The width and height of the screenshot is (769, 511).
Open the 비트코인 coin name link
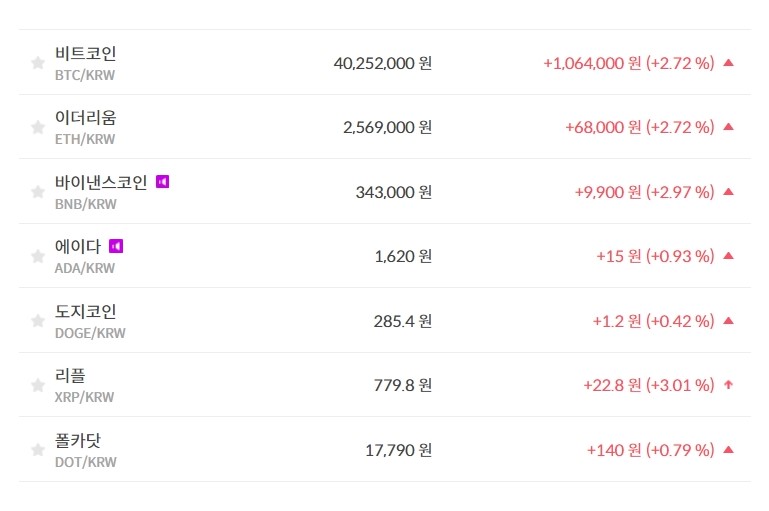[86, 54]
